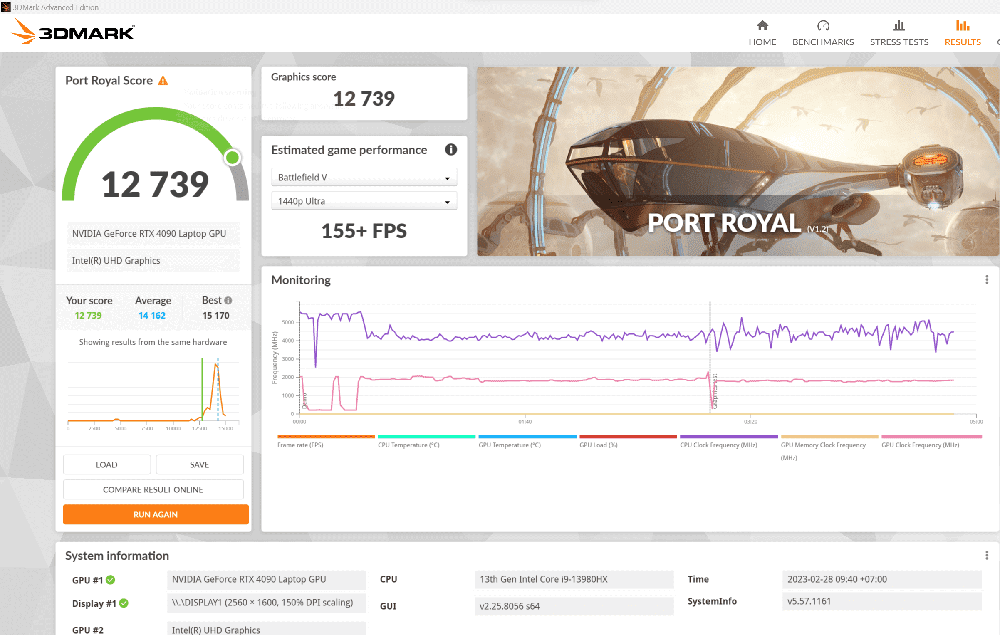The image size is (1000, 635).
Task: Click the Best score value 15 170
Action: point(216,316)
